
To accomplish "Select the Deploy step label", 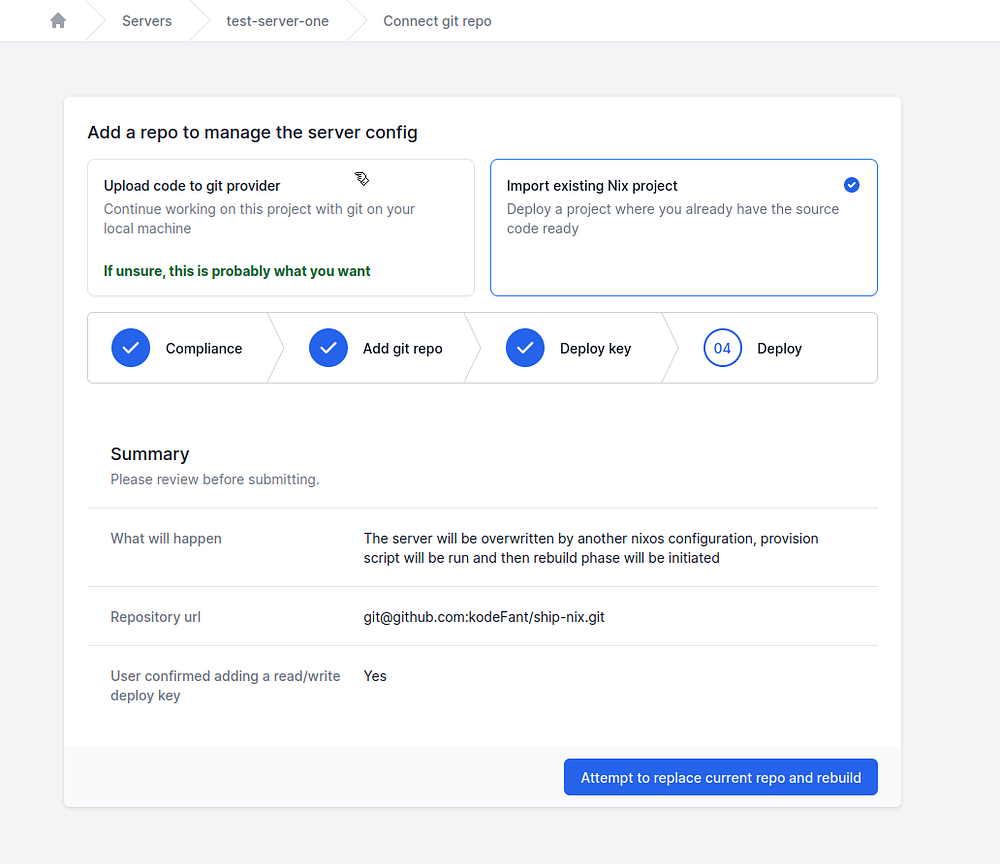I will [x=779, y=349].
